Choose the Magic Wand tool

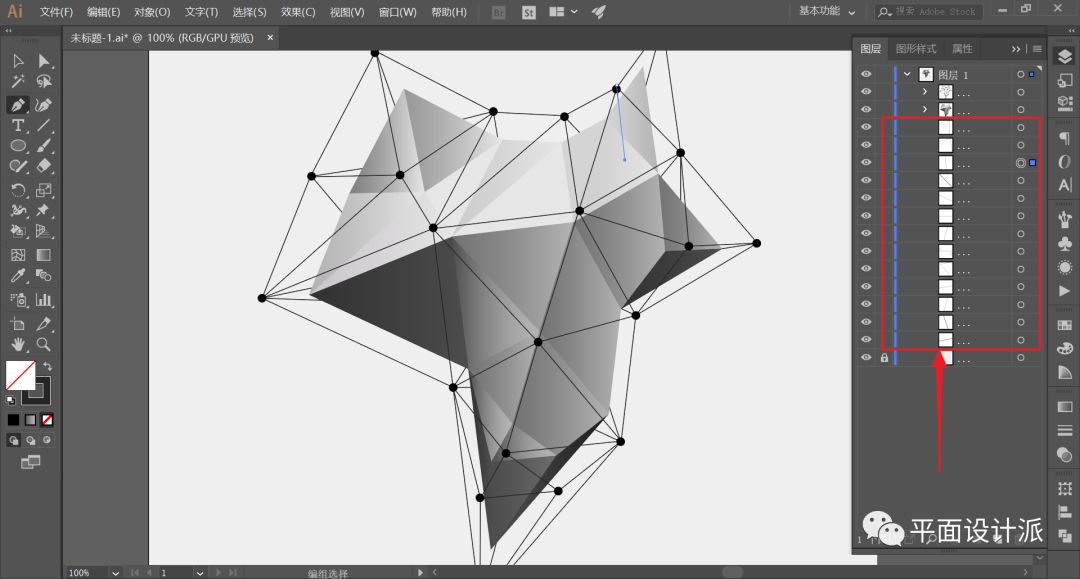[x=18, y=82]
